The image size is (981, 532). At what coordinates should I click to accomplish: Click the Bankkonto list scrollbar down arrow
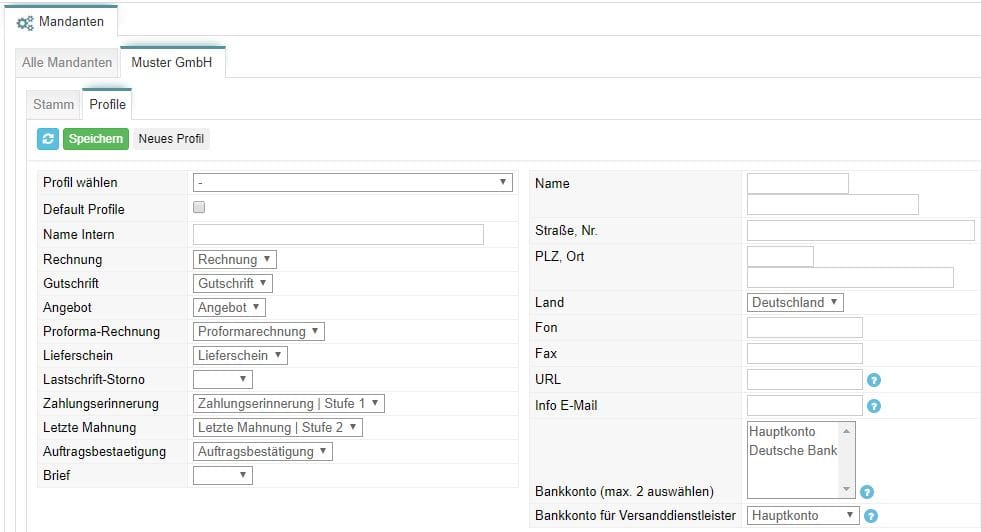tap(846, 489)
